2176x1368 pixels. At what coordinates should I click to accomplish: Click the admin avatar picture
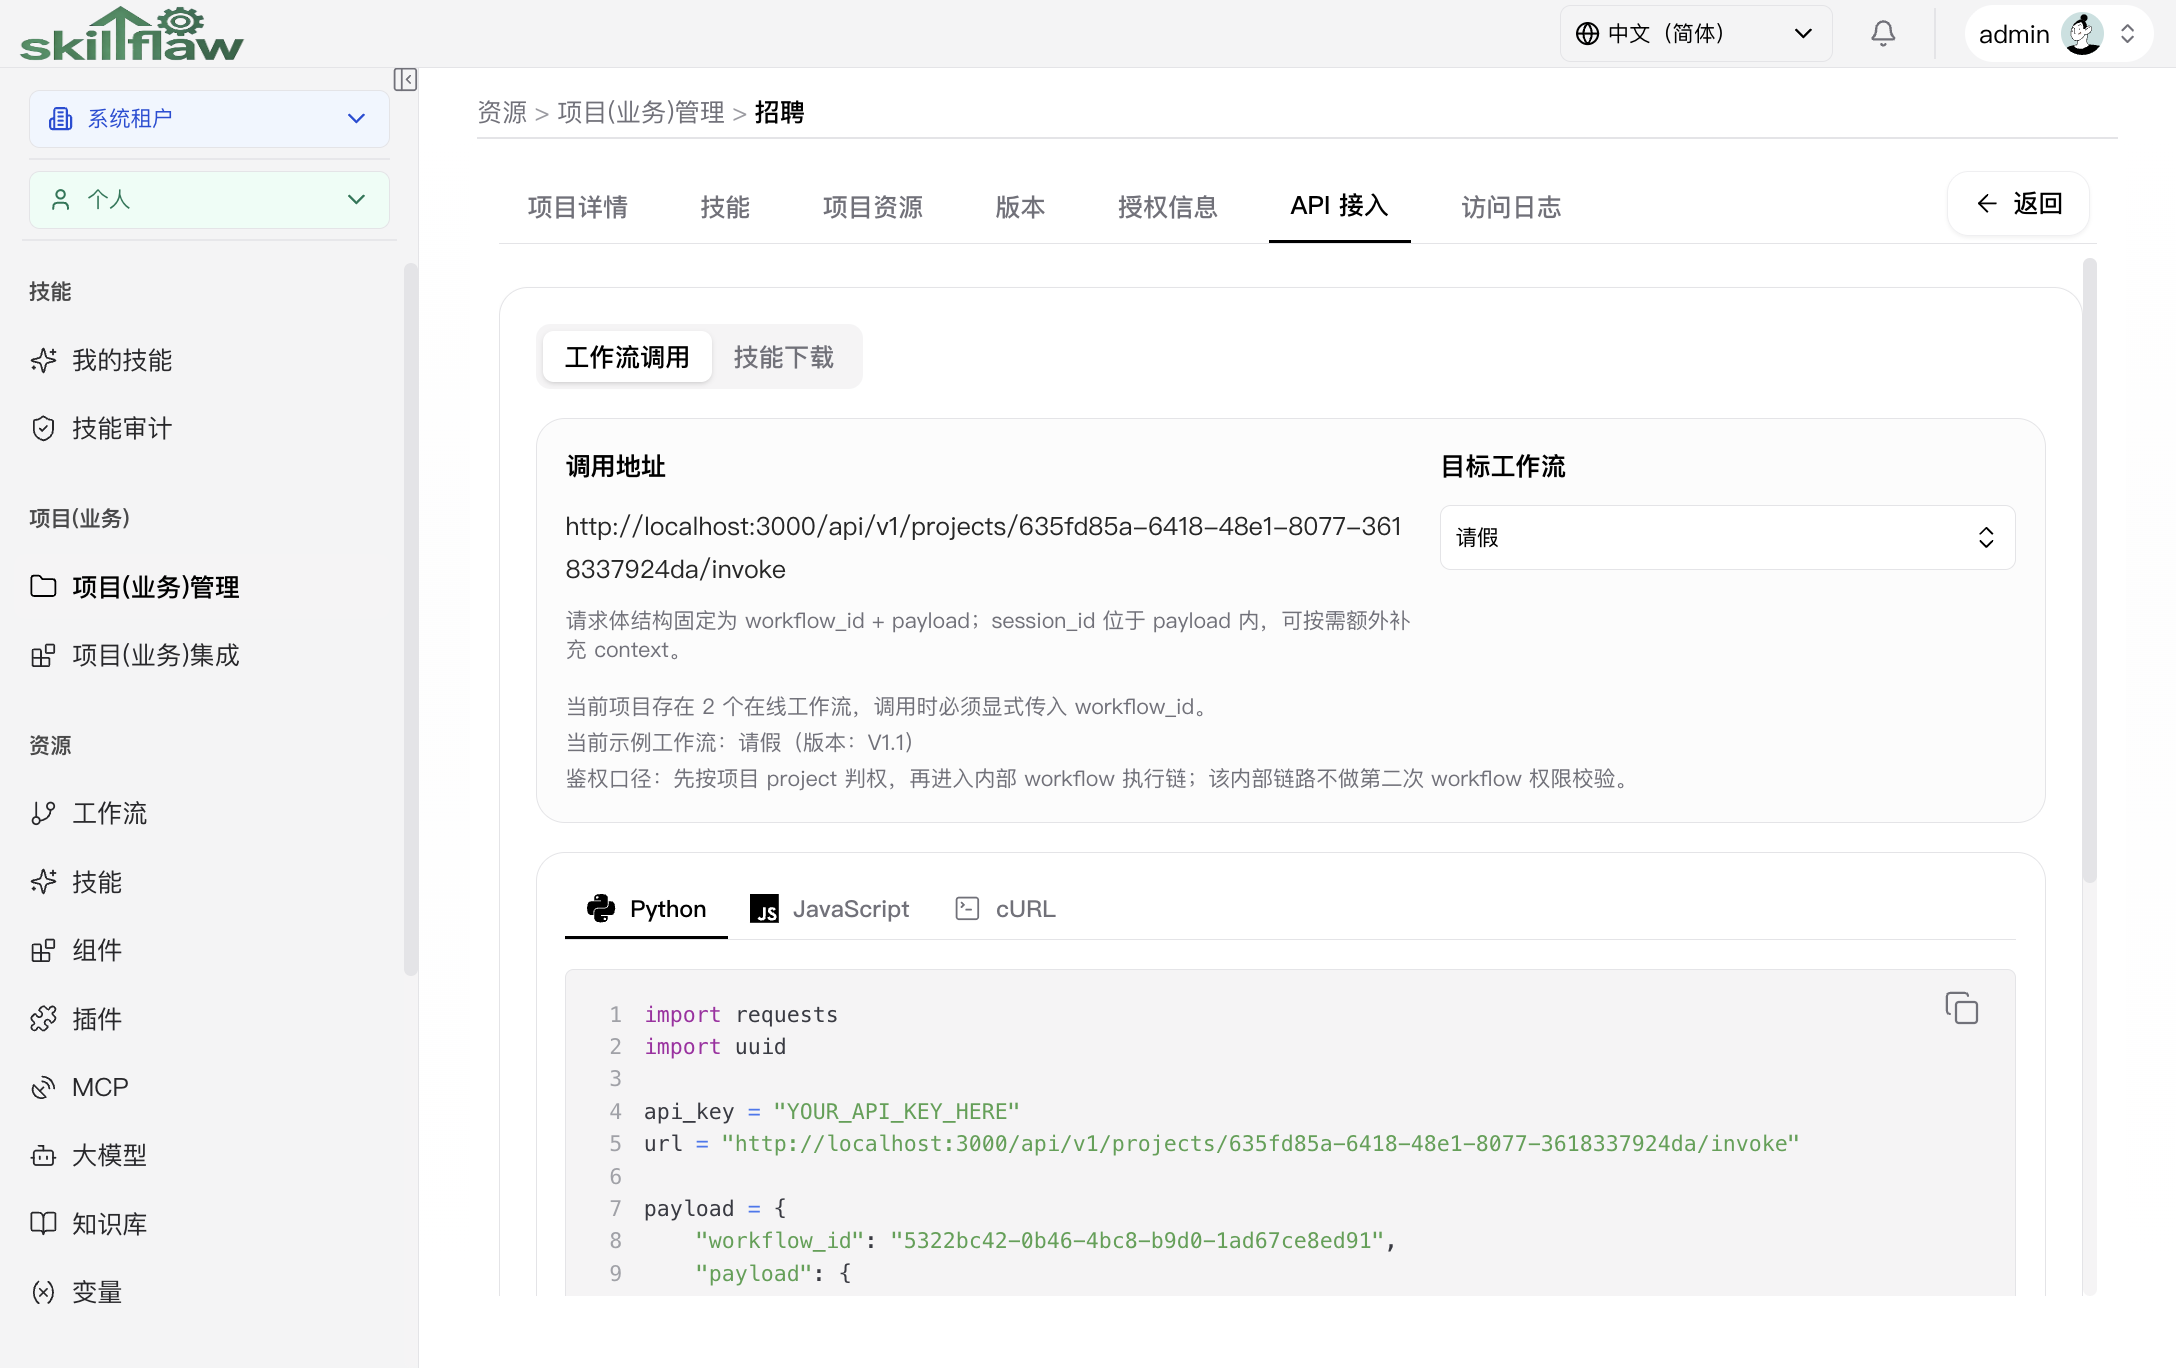coord(2083,34)
